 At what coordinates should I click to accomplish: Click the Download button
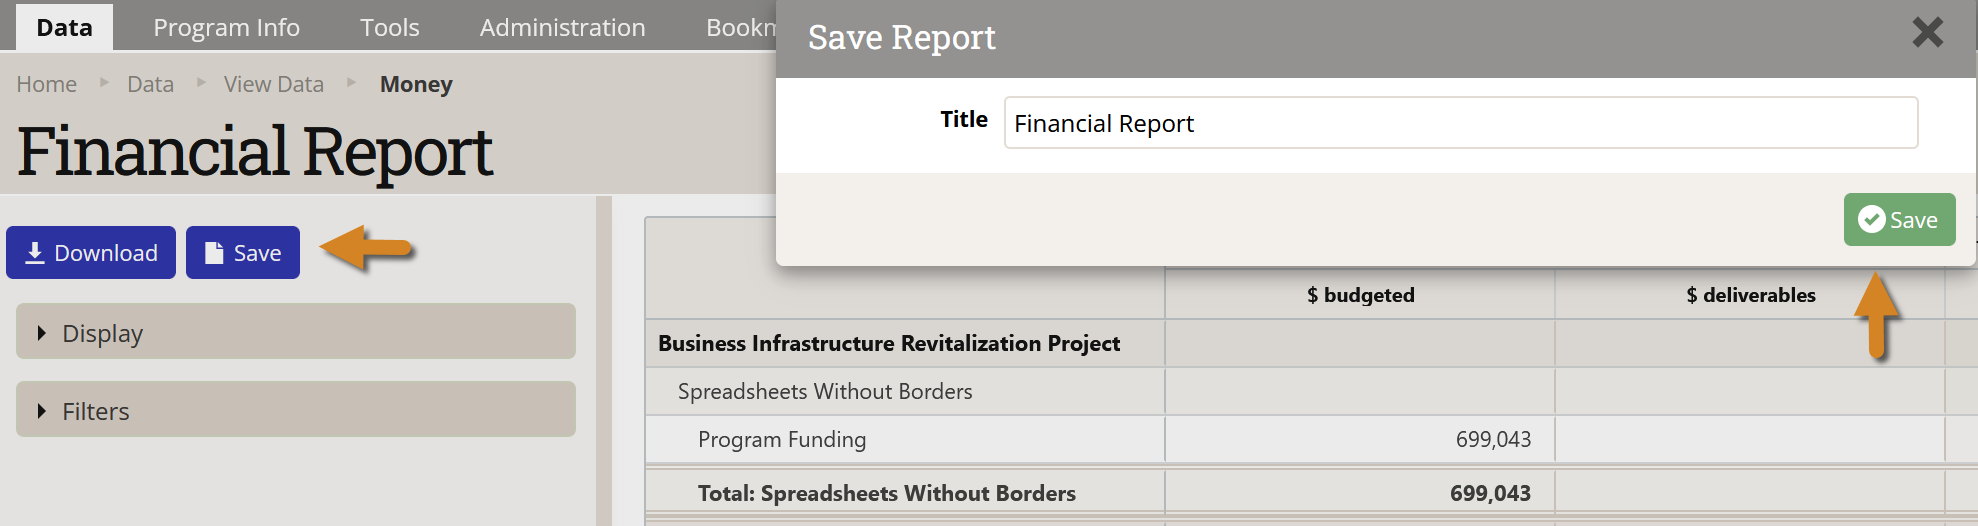91,253
